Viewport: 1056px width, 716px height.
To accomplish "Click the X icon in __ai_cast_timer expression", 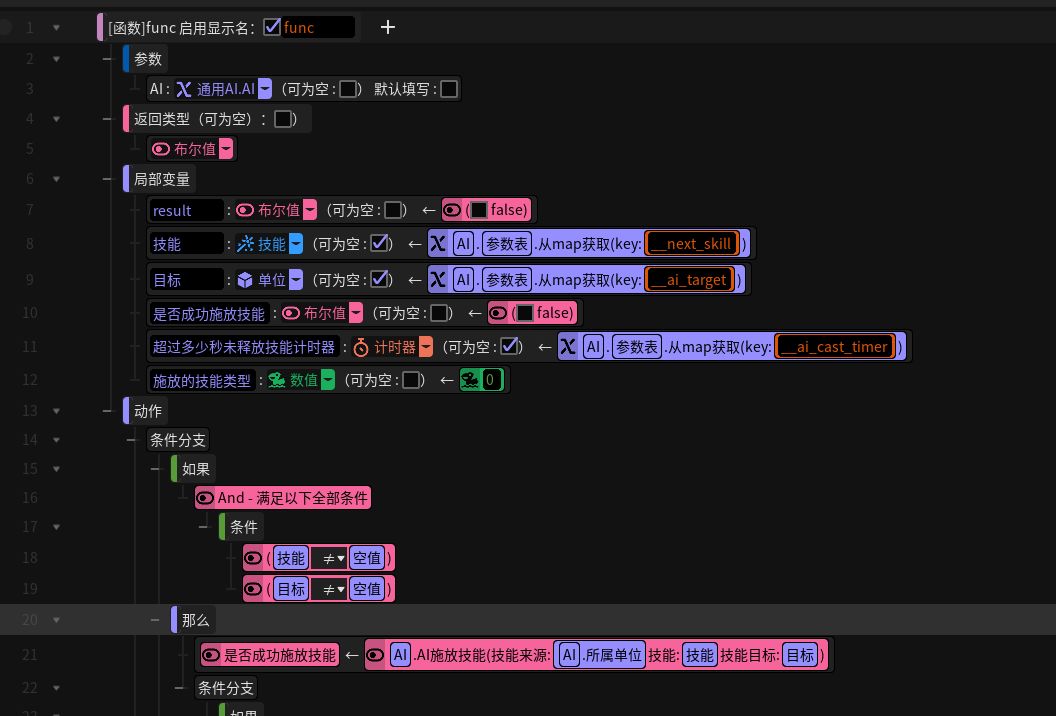I will point(568,347).
